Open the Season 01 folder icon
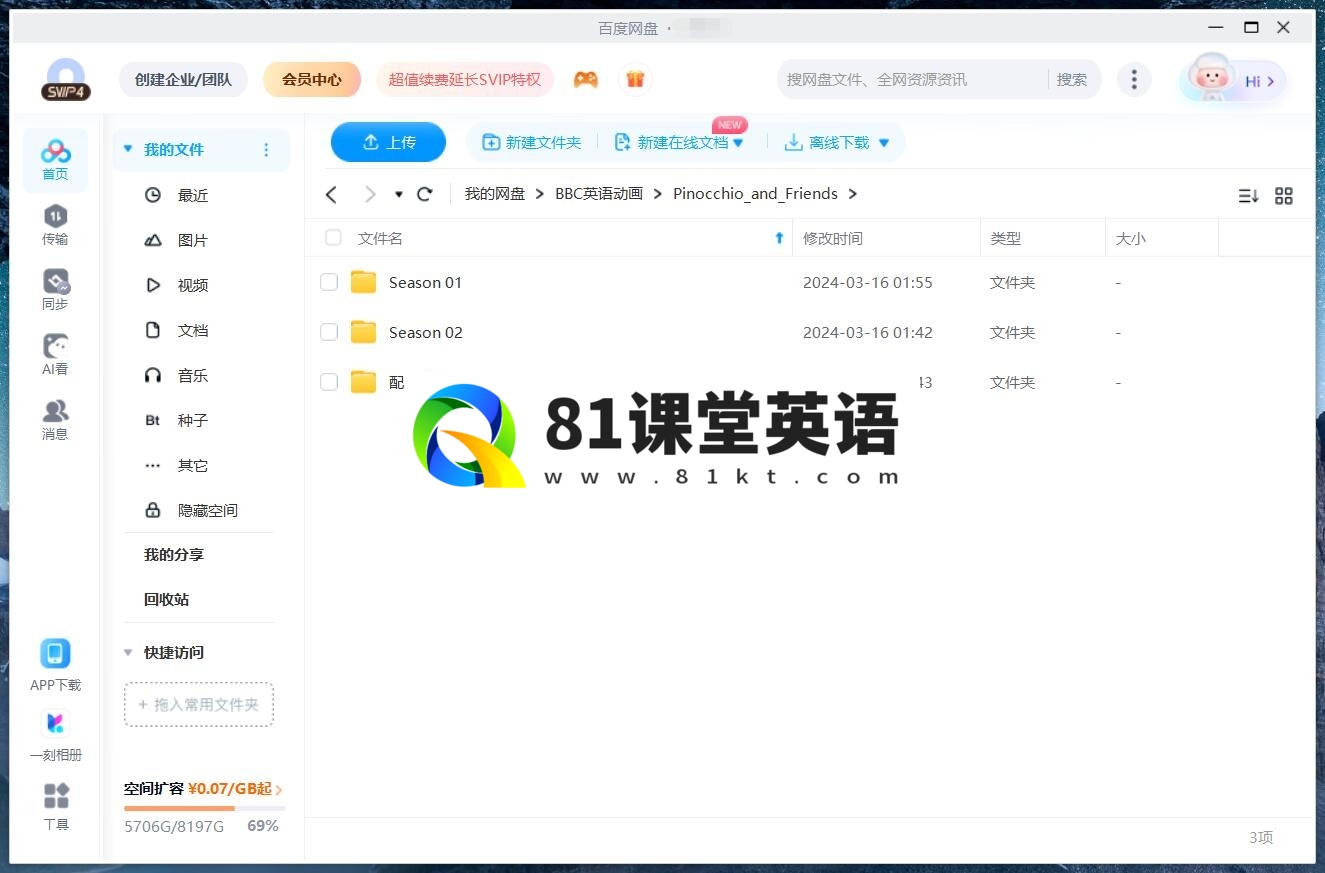 point(363,282)
